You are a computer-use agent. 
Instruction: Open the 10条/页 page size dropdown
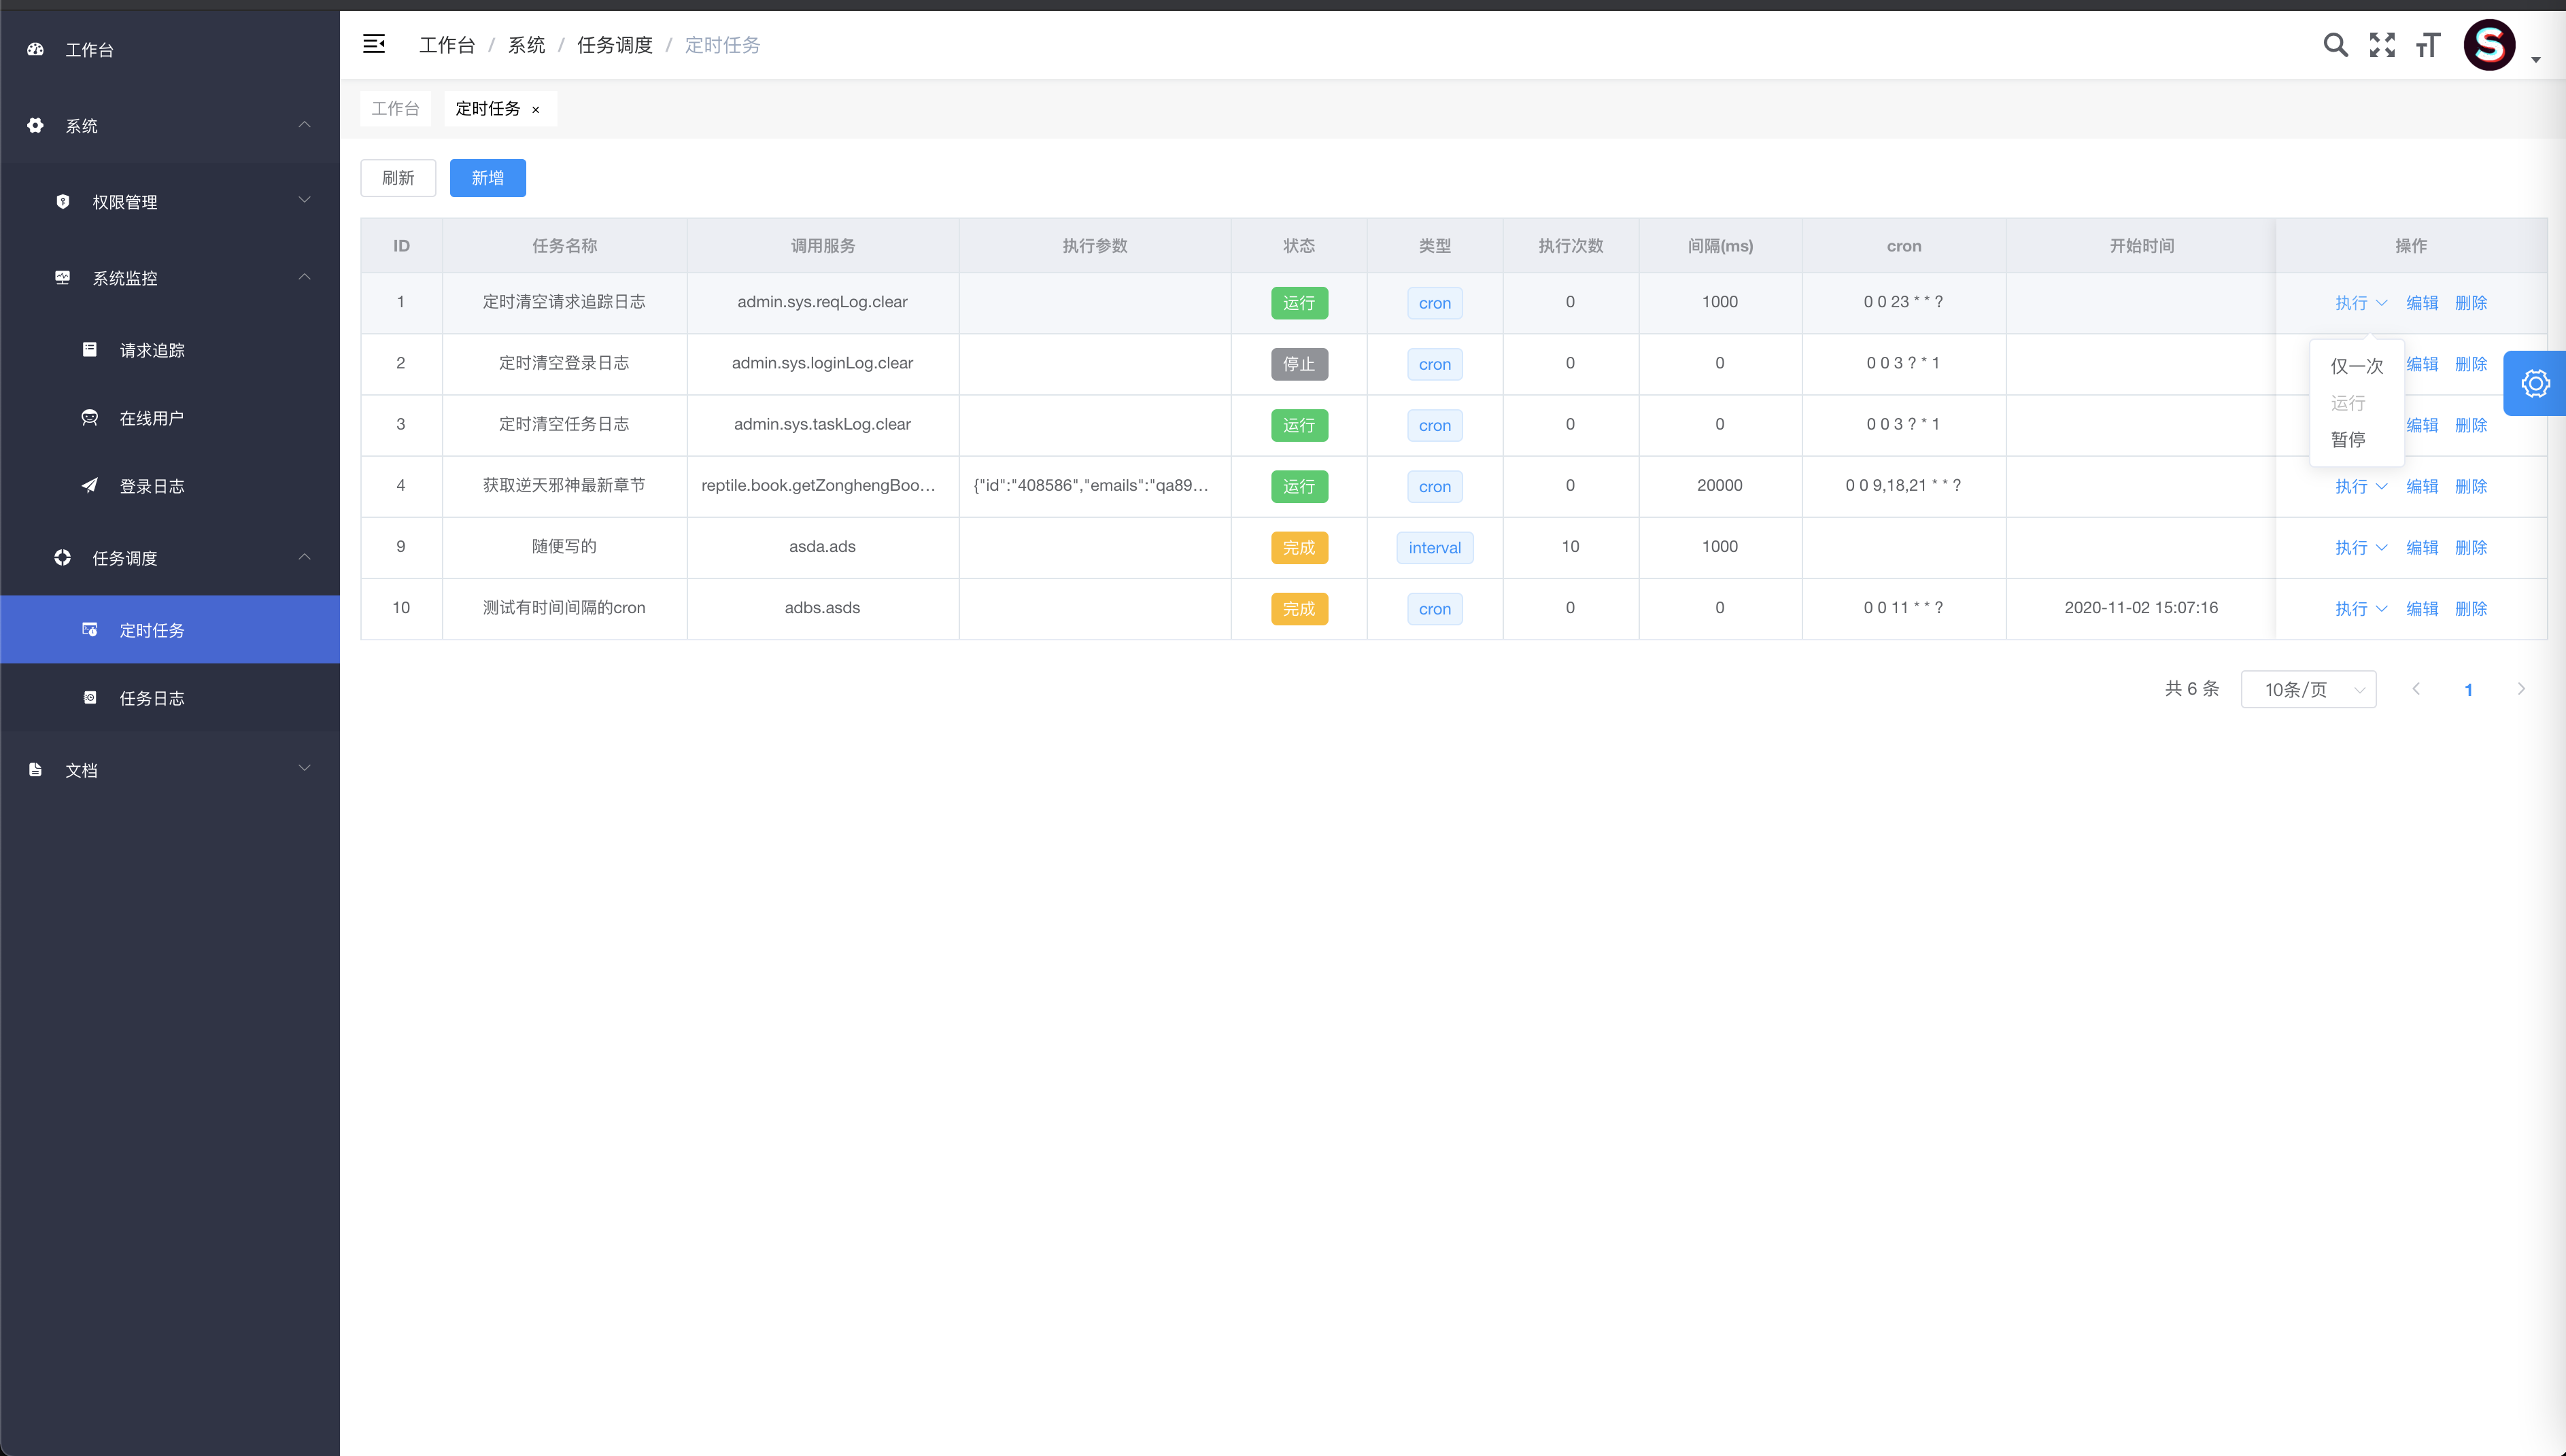point(2308,689)
